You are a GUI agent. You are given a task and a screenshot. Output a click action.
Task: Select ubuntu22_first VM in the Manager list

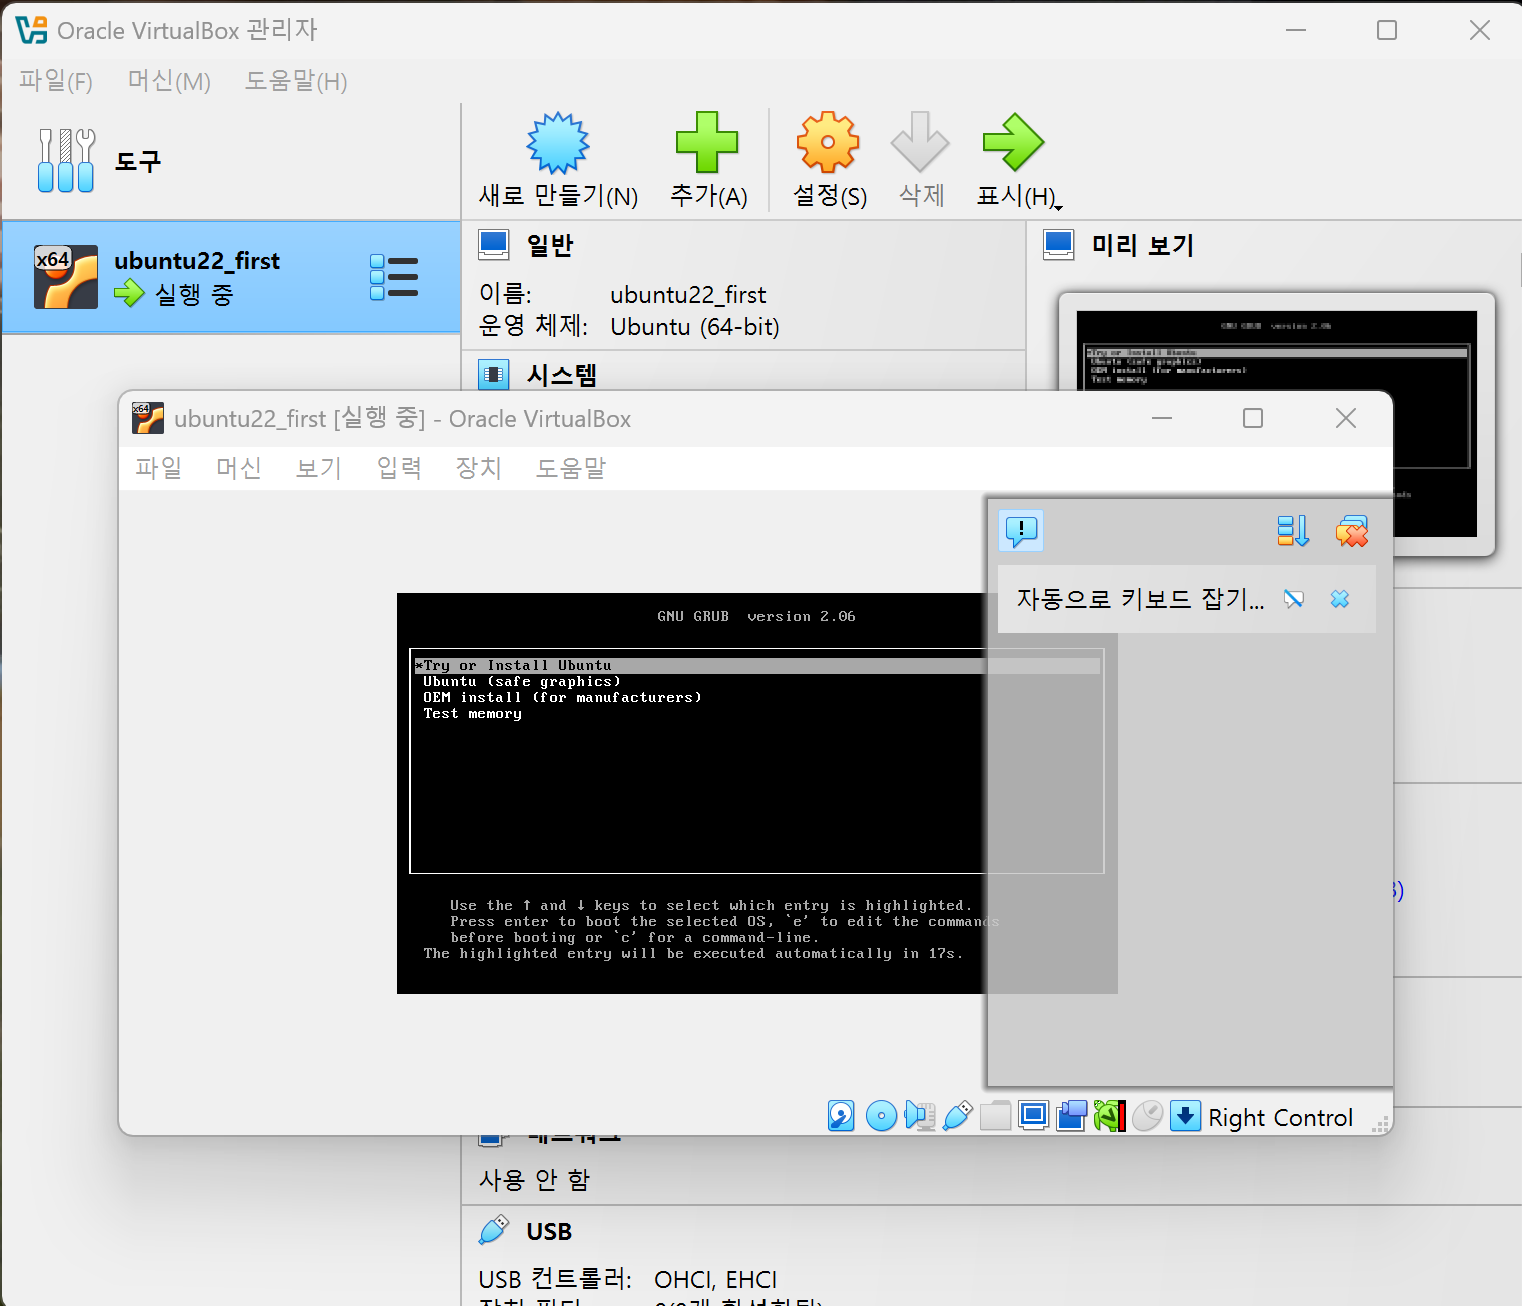coord(230,277)
